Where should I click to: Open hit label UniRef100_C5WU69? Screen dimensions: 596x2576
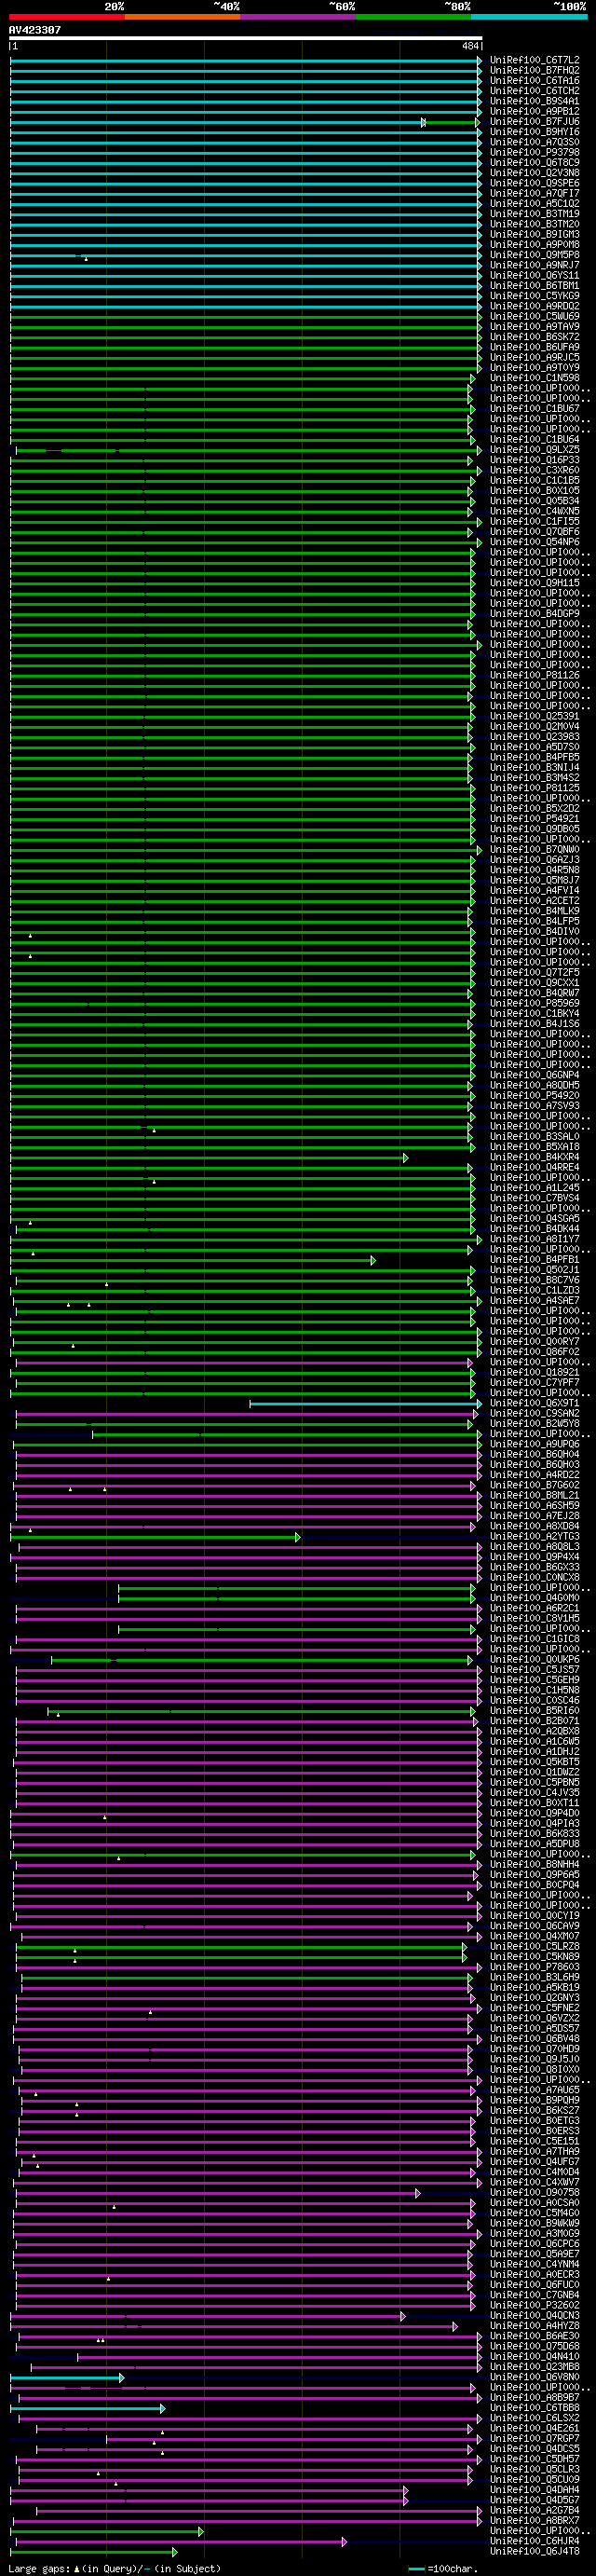534,316
